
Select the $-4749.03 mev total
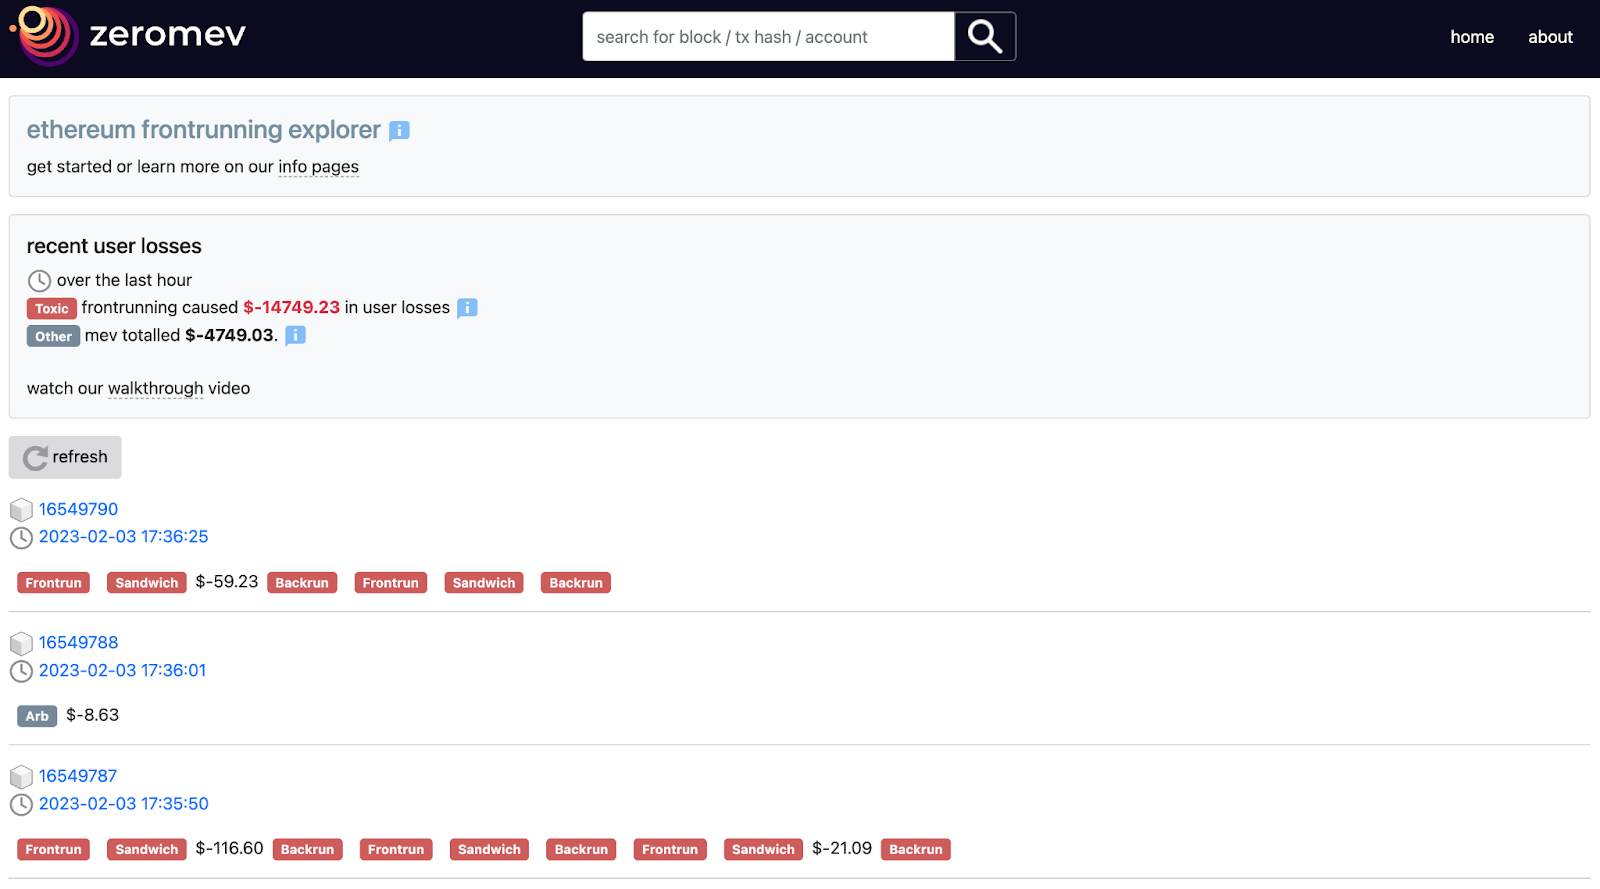click(230, 335)
